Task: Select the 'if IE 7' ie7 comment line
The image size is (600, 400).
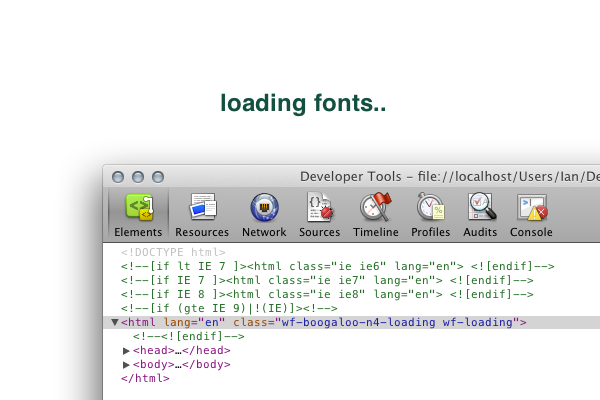Action: (327, 280)
